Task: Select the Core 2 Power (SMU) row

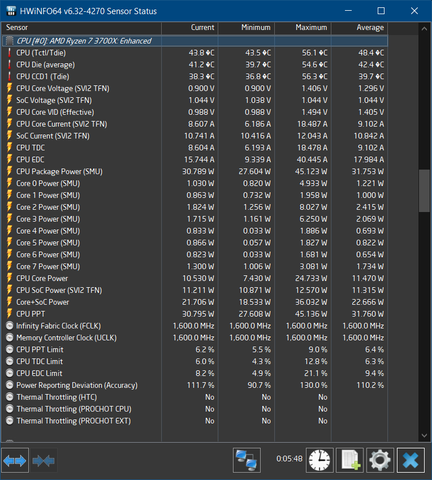Action: pyautogui.click(x=195, y=207)
